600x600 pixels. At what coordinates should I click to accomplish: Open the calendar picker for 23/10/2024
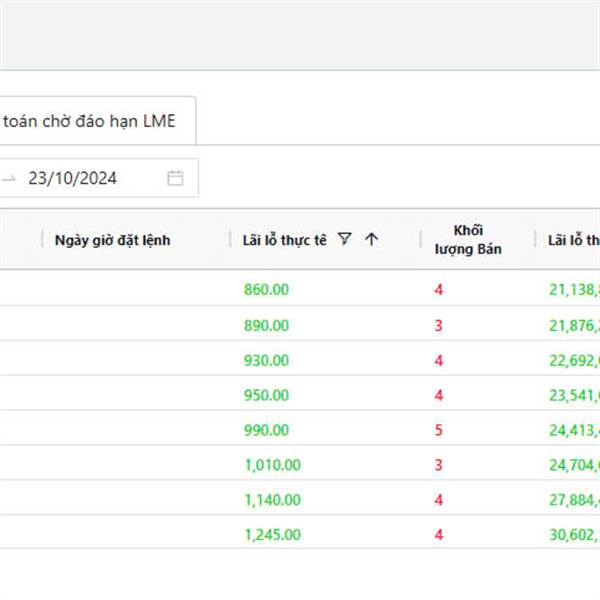click(x=175, y=178)
